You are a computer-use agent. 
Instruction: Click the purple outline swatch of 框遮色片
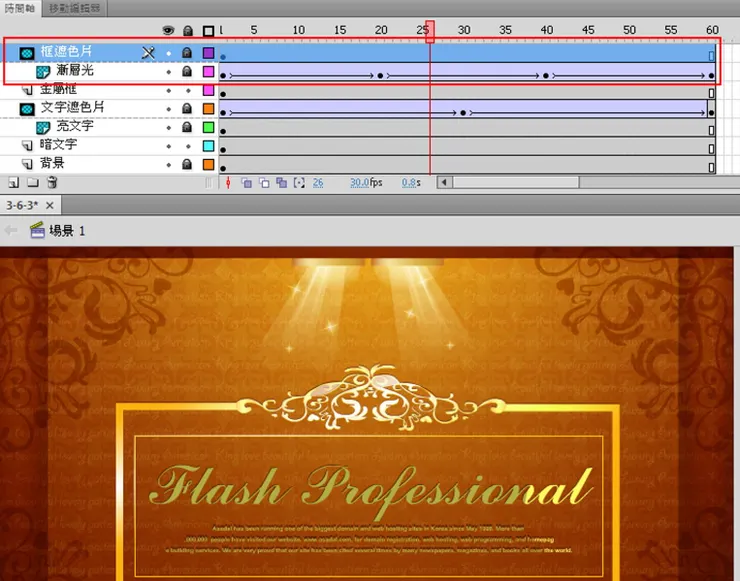point(208,53)
